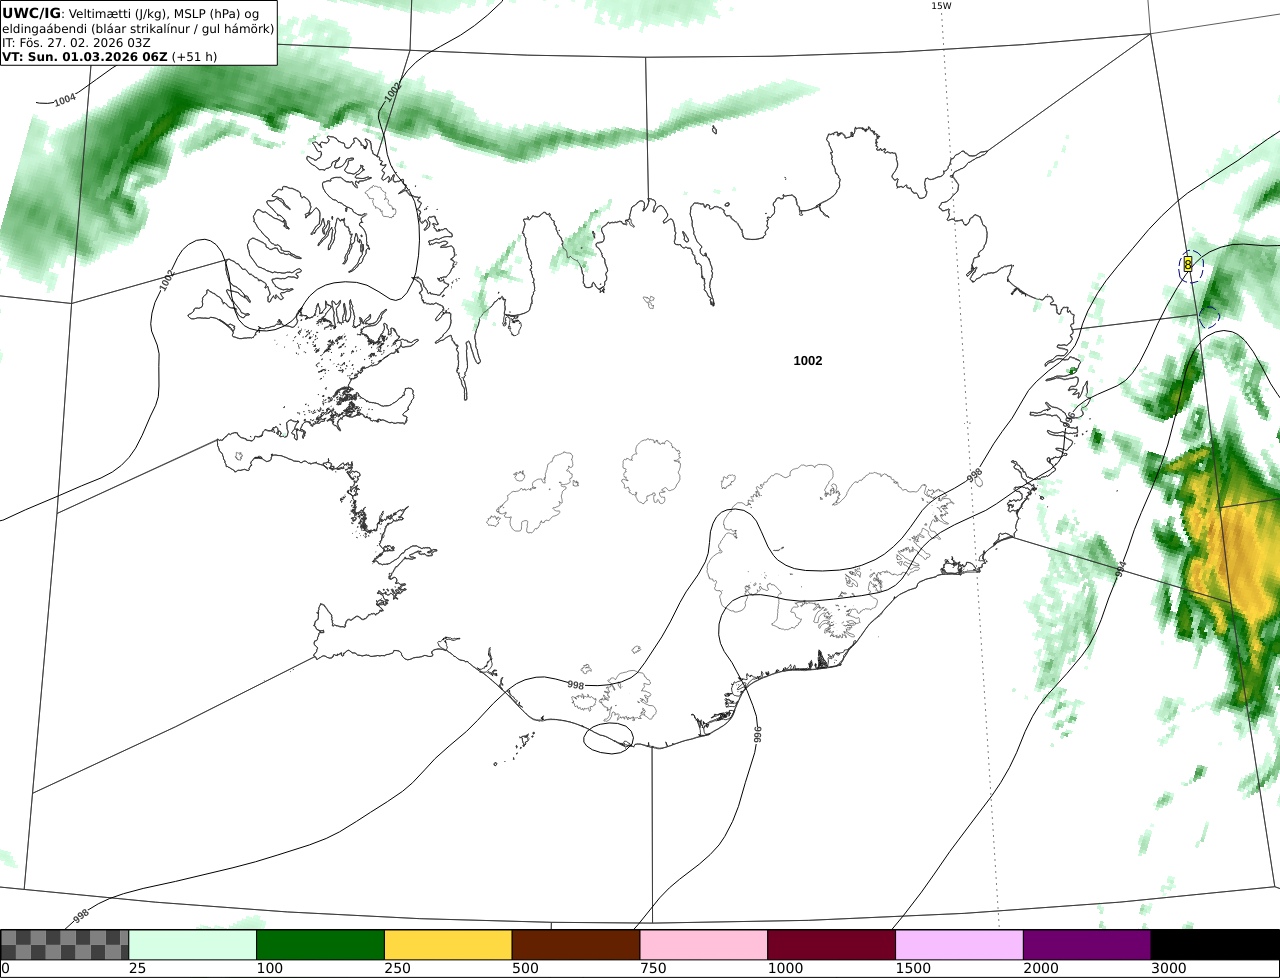
Task: Click the UWC/IG title heading
Action: pyautogui.click(x=31, y=12)
